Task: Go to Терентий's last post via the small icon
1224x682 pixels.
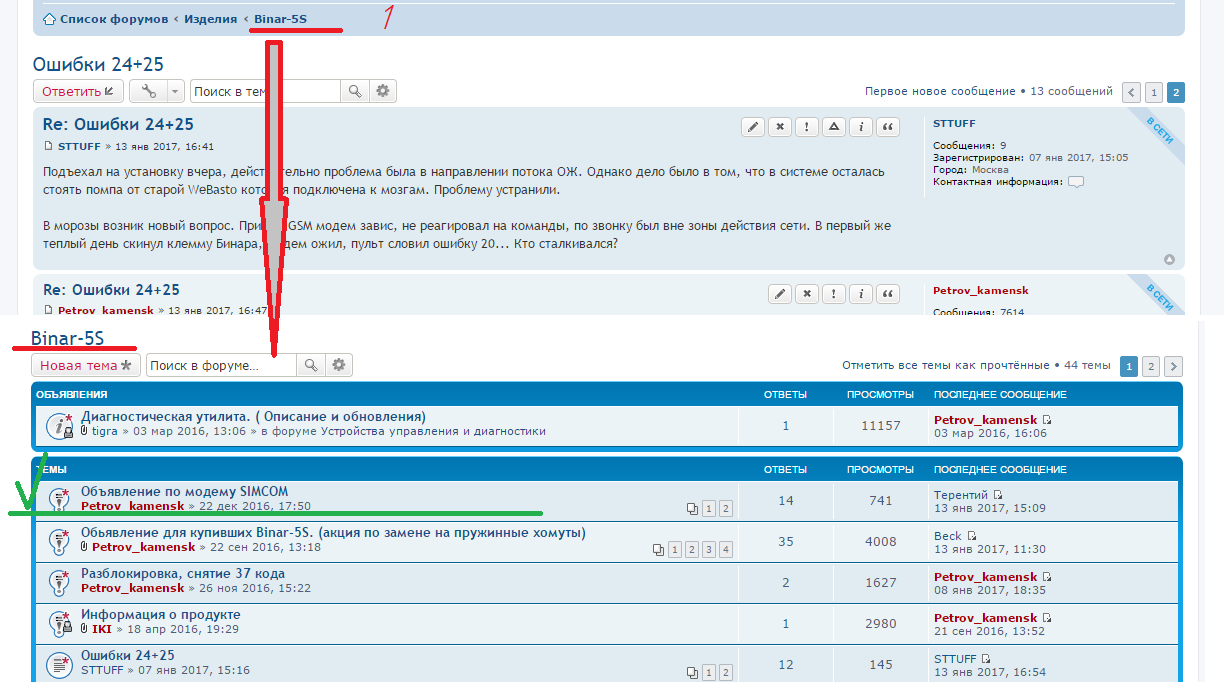Action: click(x=998, y=495)
